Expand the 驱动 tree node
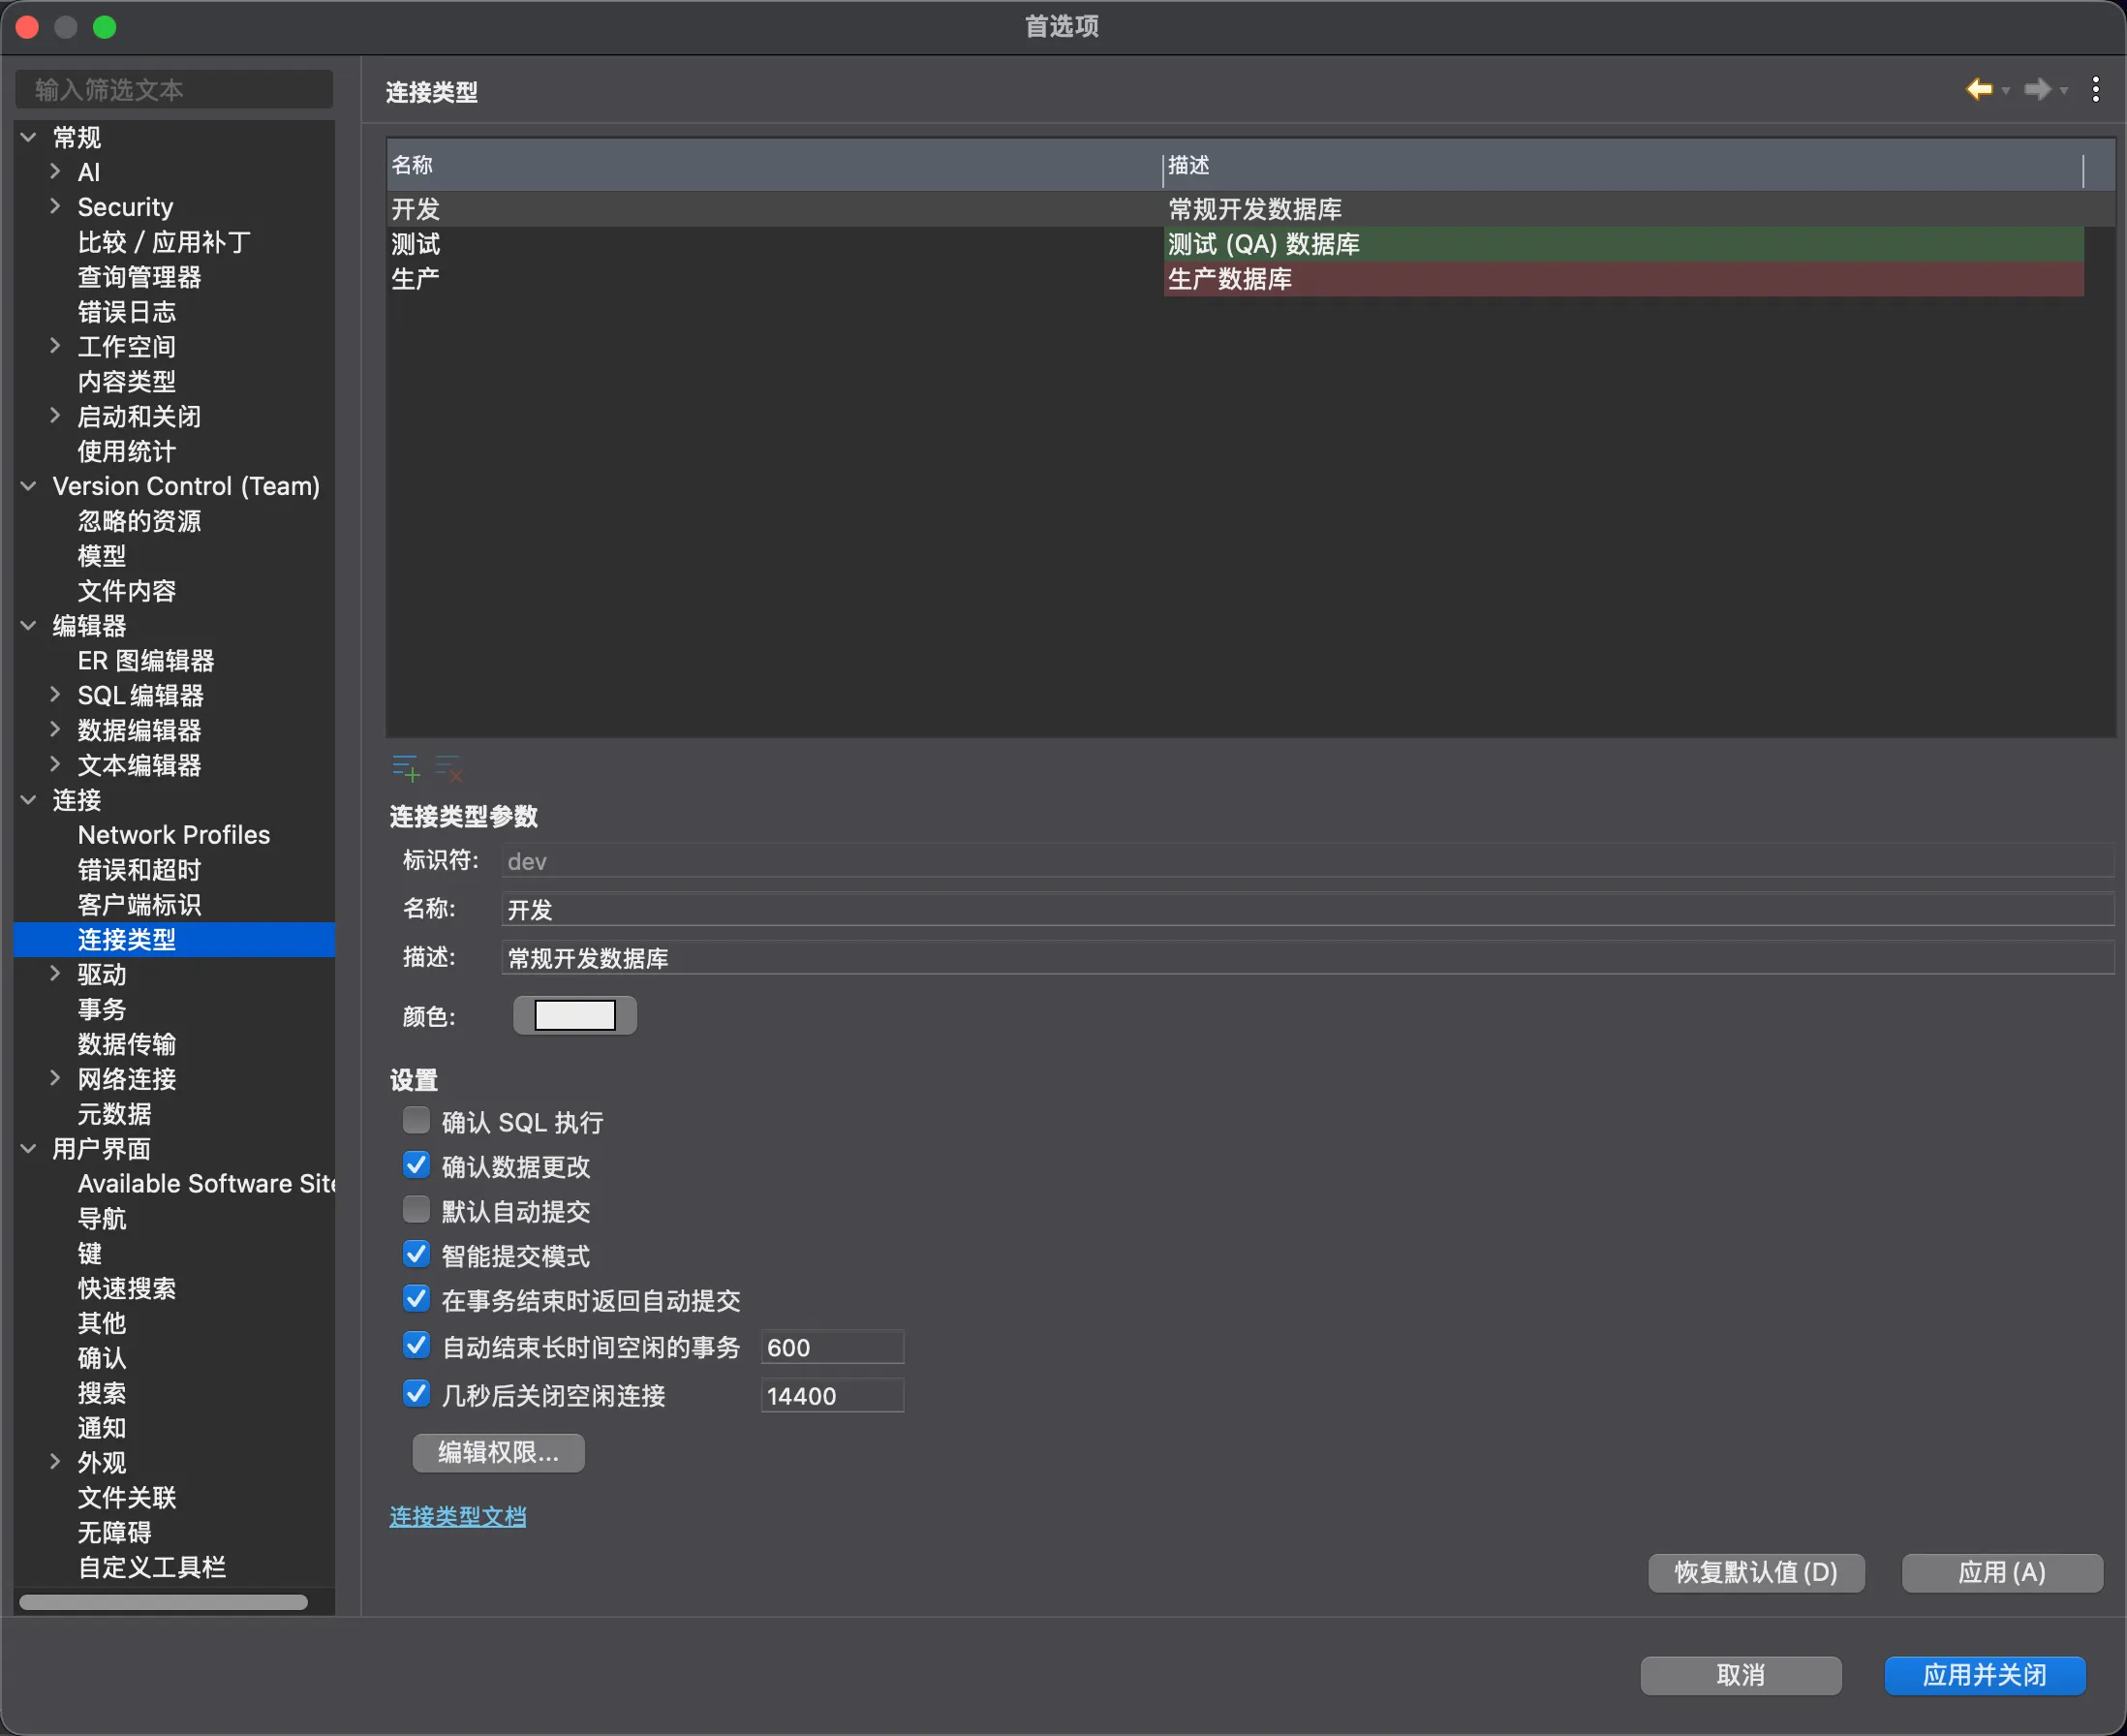Image resolution: width=2127 pixels, height=1736 pixels. pyautogui.click(x=55, y=974)
